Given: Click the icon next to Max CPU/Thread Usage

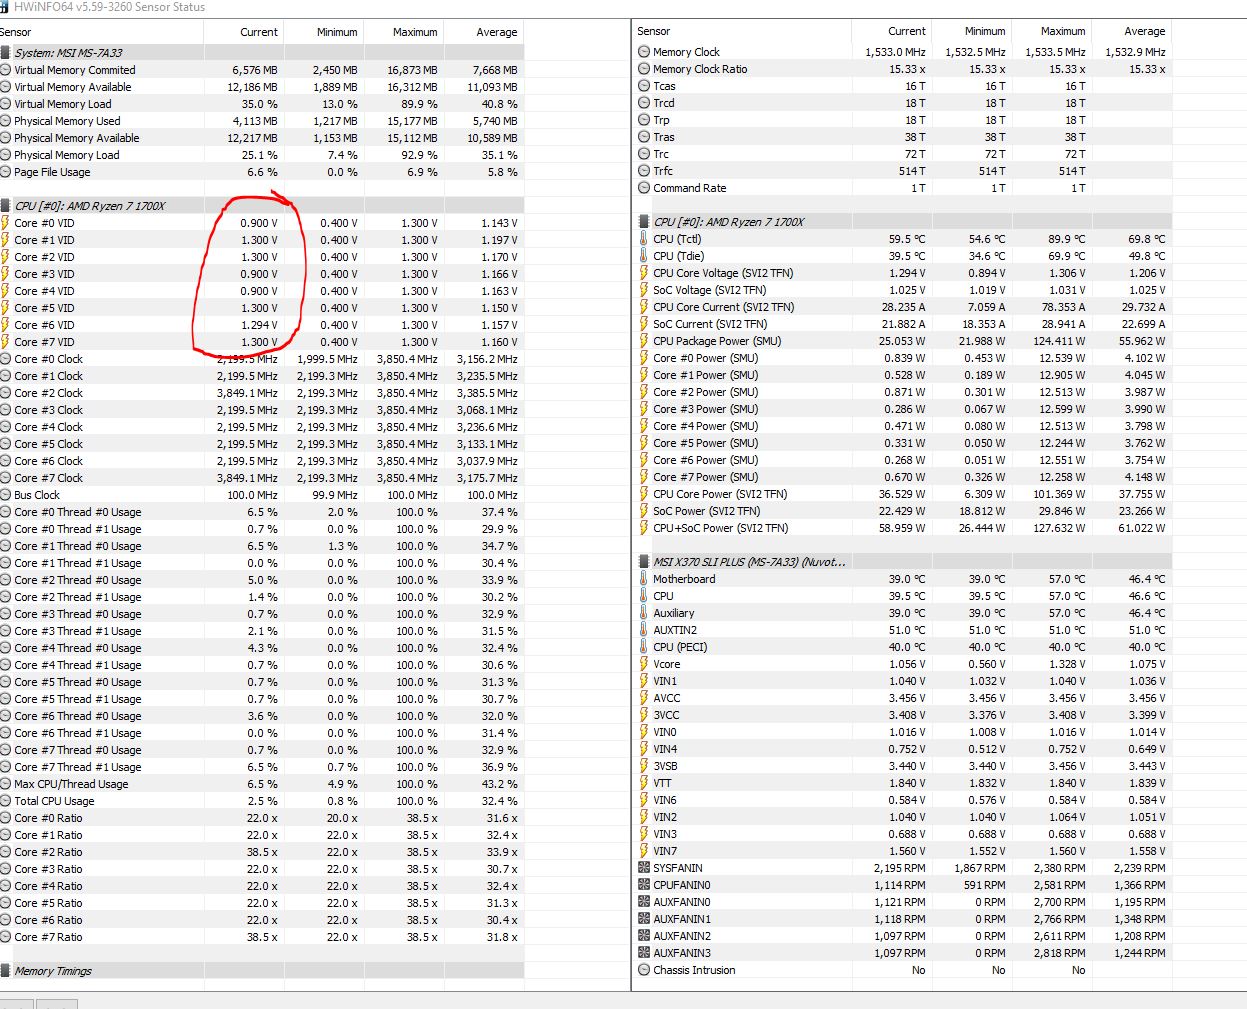Looking at the screenshot, I should (x=5, y=784).
